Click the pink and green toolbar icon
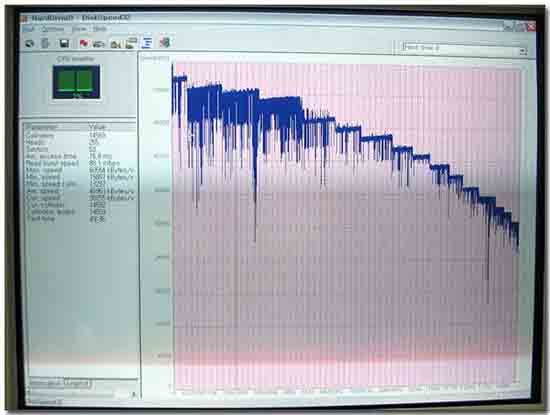Screen dimensions: 550x415 [x=164, y=43]
